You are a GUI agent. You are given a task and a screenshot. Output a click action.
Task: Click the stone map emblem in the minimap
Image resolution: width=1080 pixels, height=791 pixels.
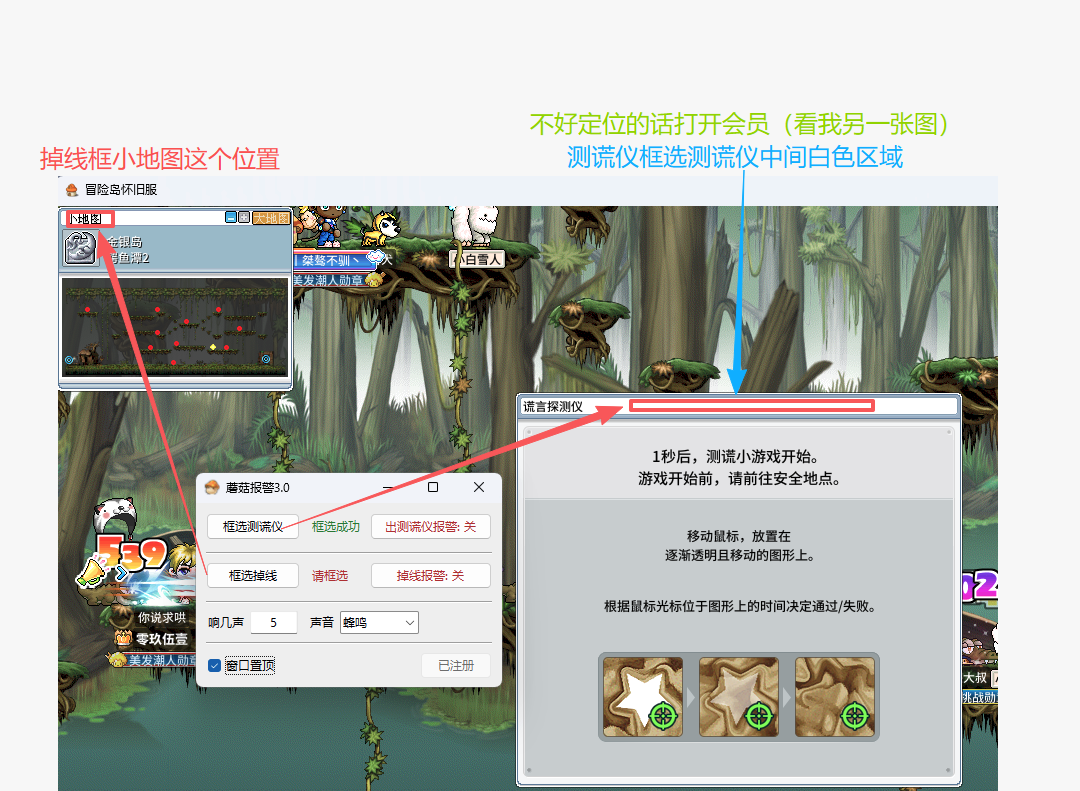pos(80,248)
